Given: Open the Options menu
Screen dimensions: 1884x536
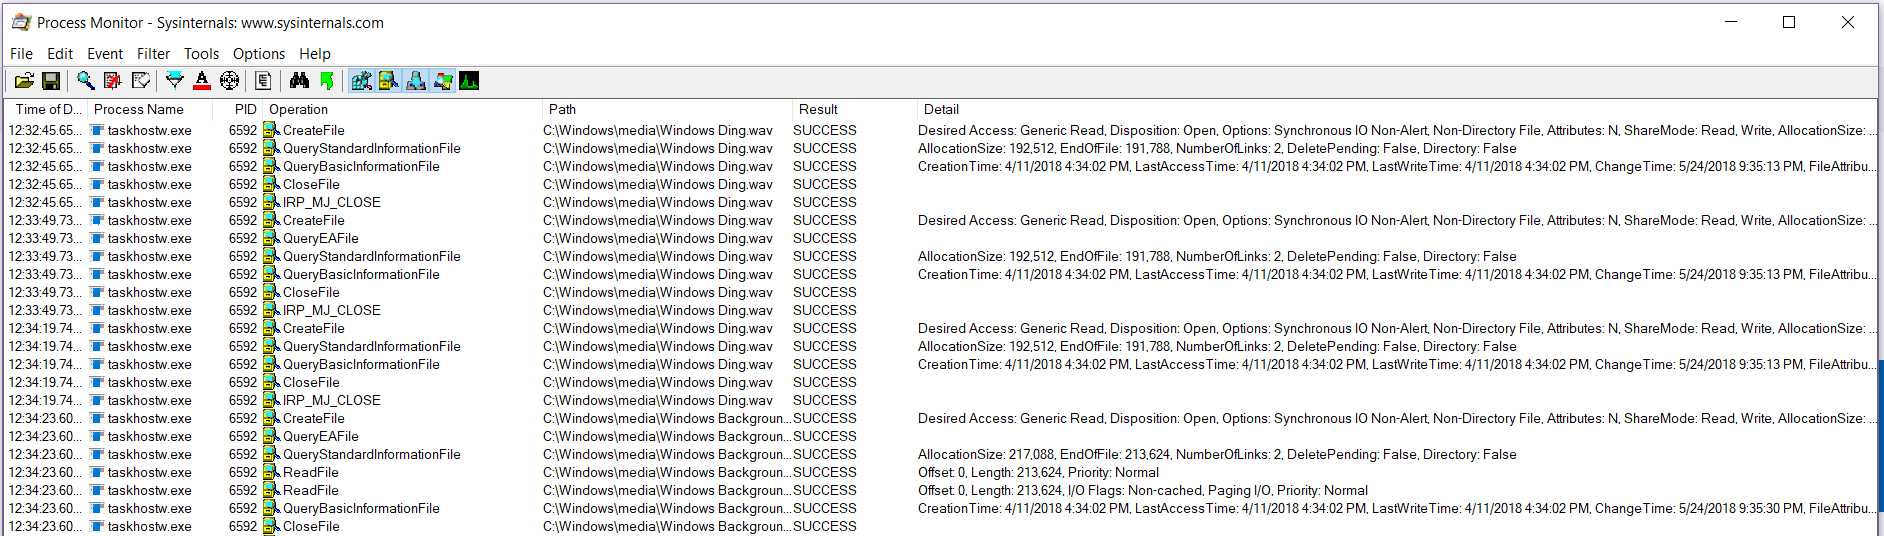Looking at the screenshot, I should click(x=259, y=54).
